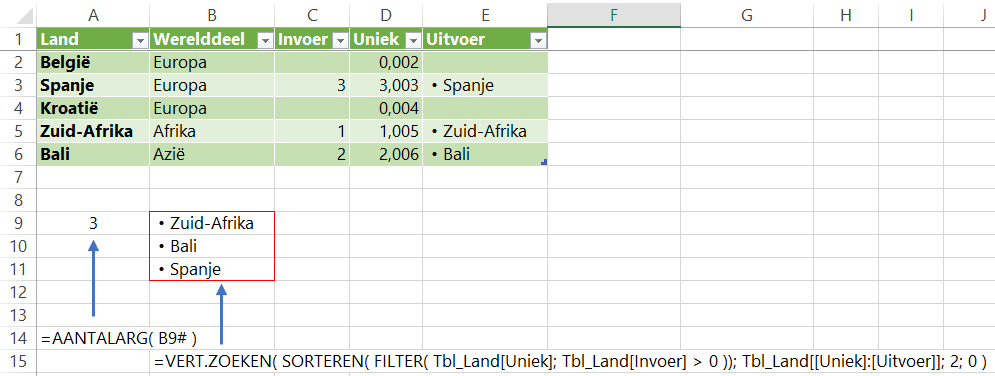
Task: Select the Azië cell for Bali
Action: 212,155
